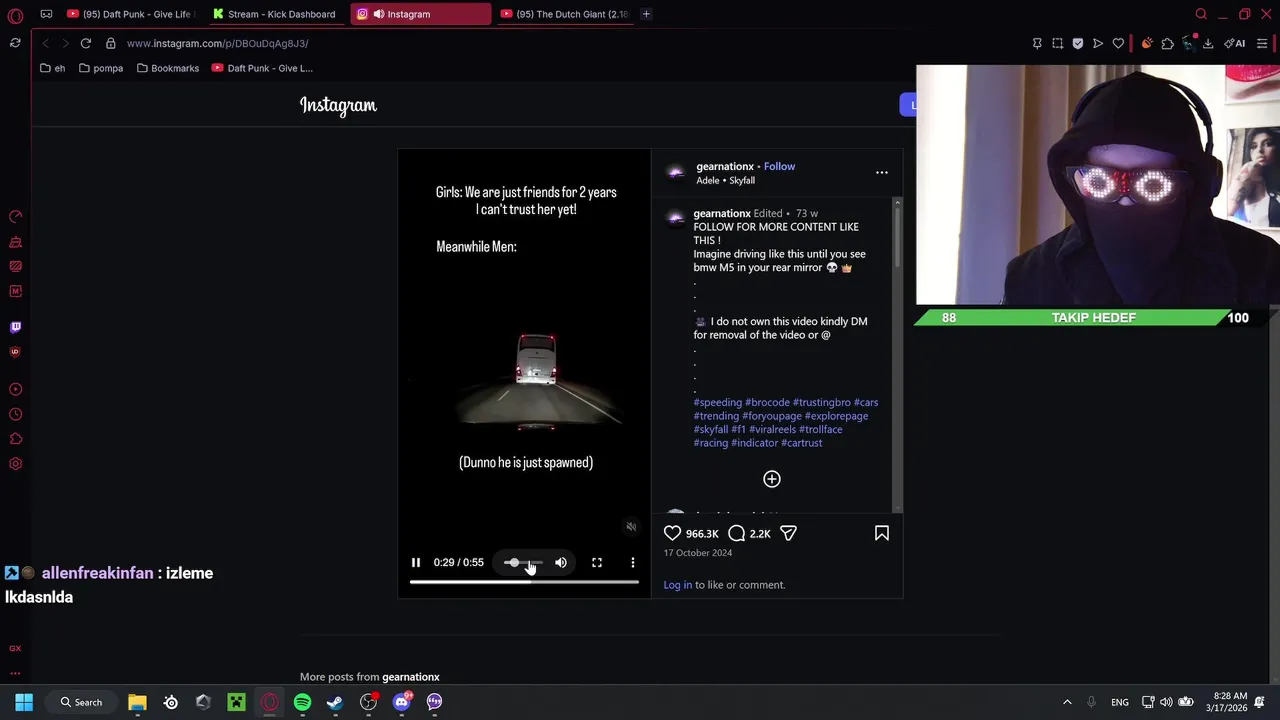Click the Windows Start button

(x=24, y=702)
